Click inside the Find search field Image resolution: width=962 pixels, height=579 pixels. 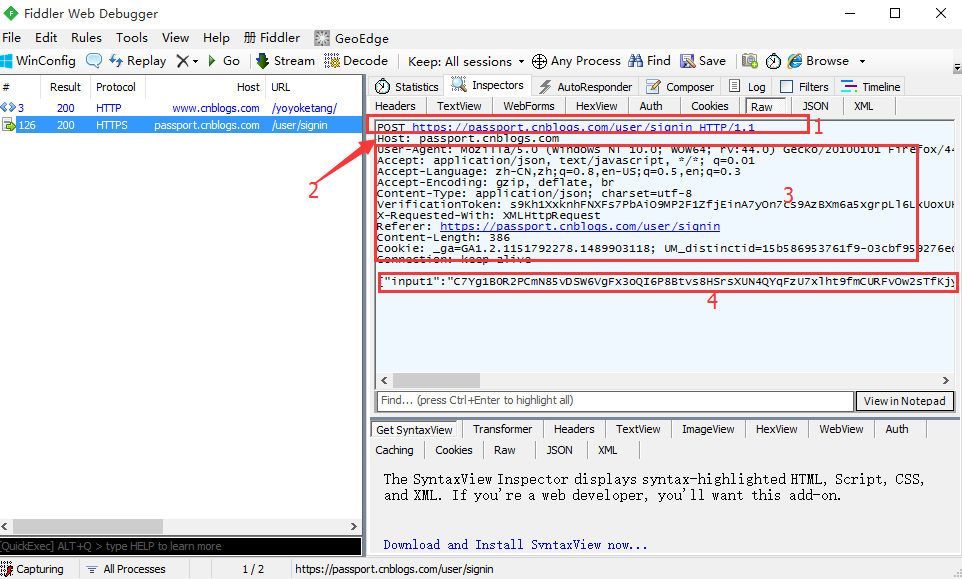click(600, 400)
